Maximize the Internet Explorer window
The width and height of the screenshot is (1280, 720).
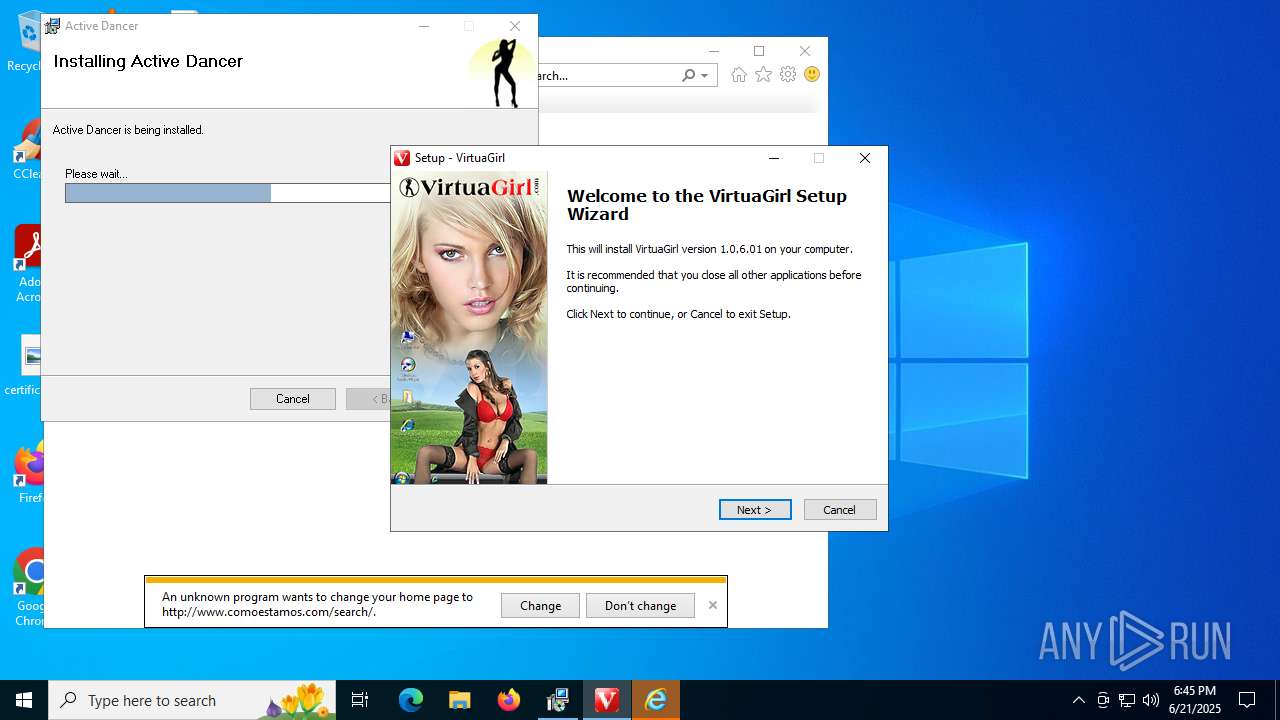759,51
